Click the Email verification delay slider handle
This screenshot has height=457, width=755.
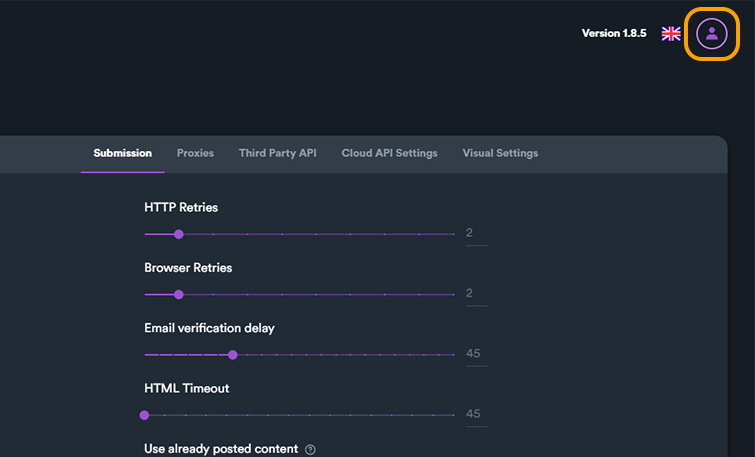pos(232,354)
